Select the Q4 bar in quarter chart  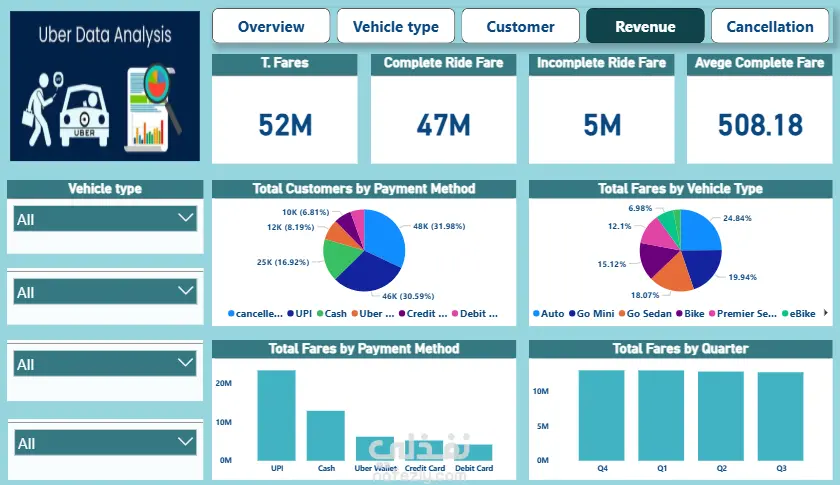pyautogui.click(x=602, y=415)
